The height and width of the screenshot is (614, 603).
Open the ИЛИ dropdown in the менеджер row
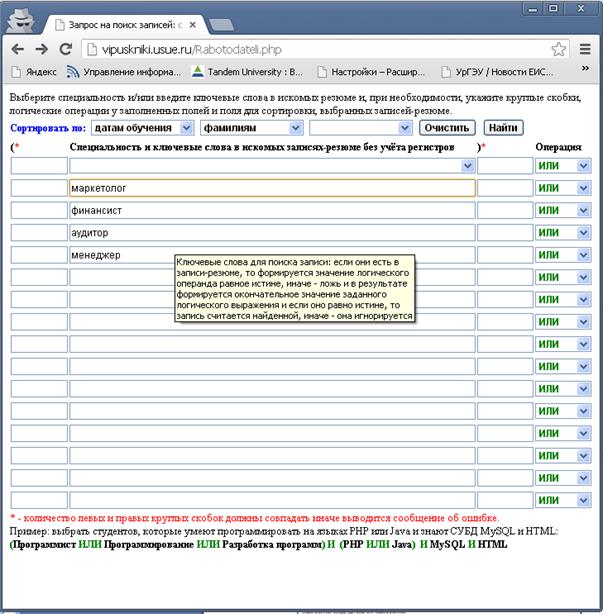tap(563, 255)
